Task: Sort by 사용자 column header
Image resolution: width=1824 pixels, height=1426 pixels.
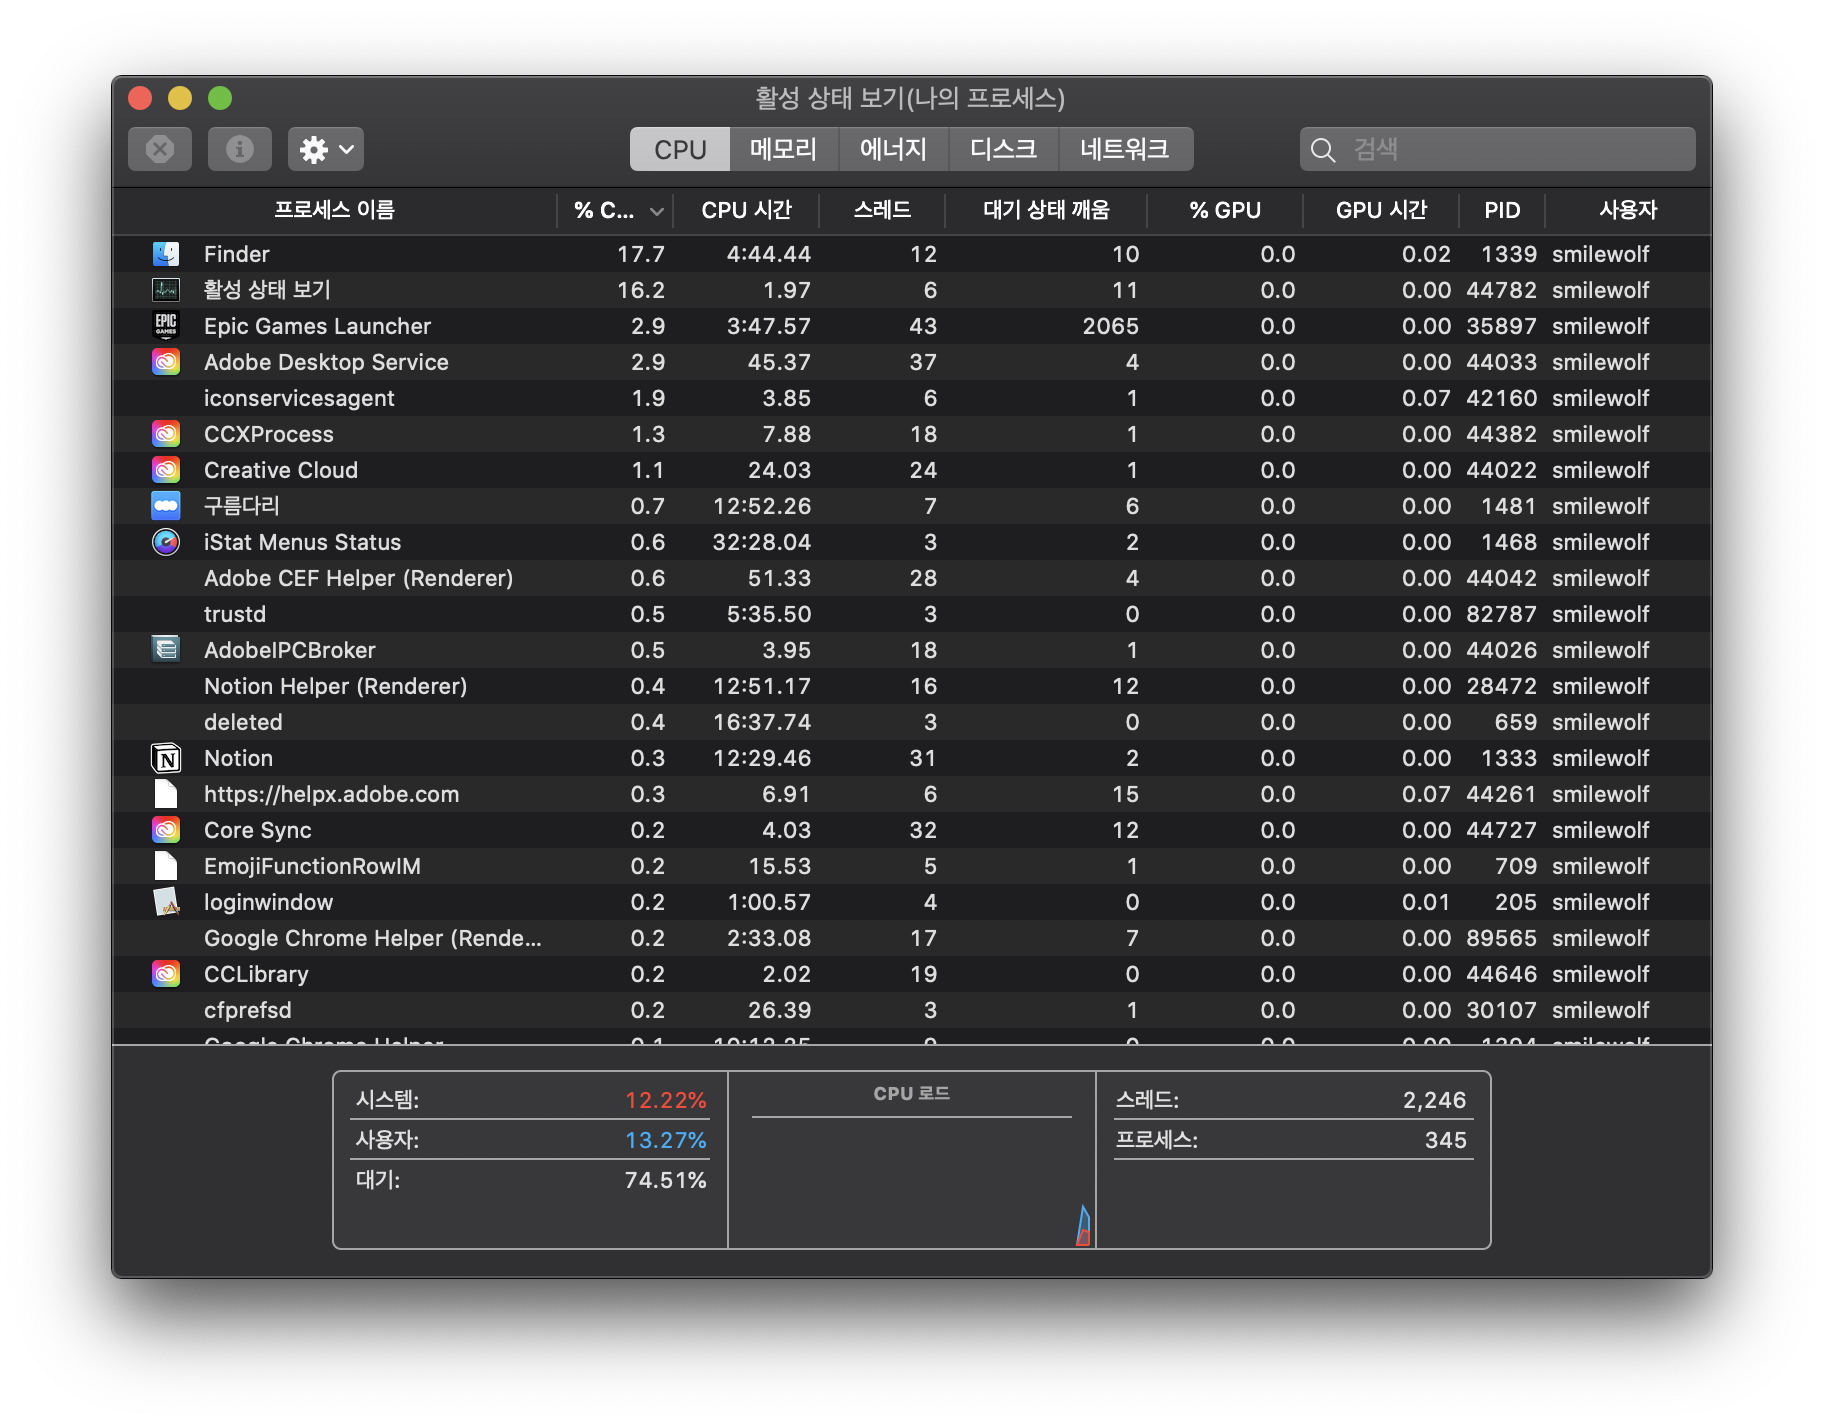Action: point(1628,210)
